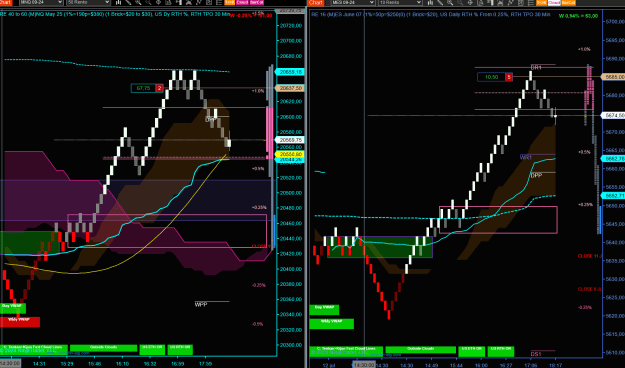Toggle Tenkan+Kijun Fast Cloud Lines on left chart

[34, 349]
